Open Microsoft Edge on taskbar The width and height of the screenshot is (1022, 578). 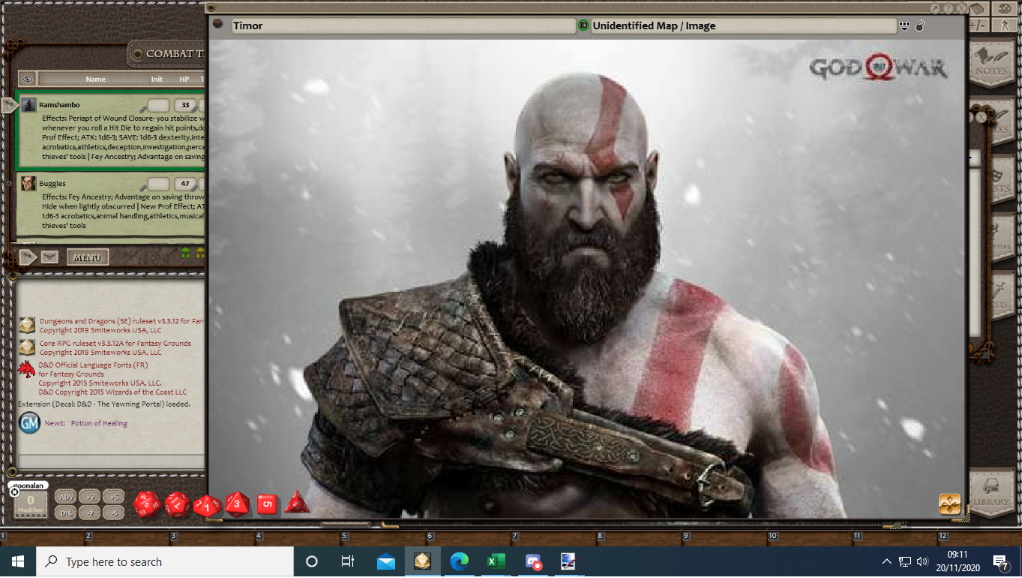(459, 562)
